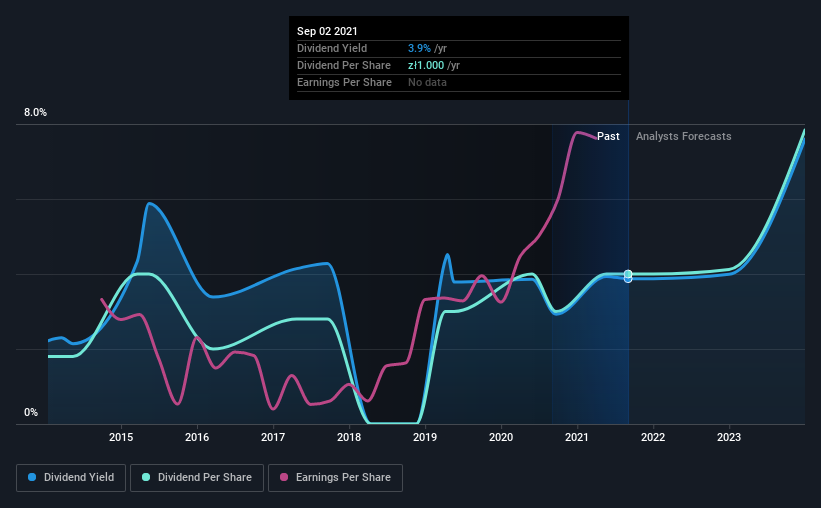Screen dimensions: 821x508
Task: Click the Analysts Forecasts section label
Action: tap(683, 136)
